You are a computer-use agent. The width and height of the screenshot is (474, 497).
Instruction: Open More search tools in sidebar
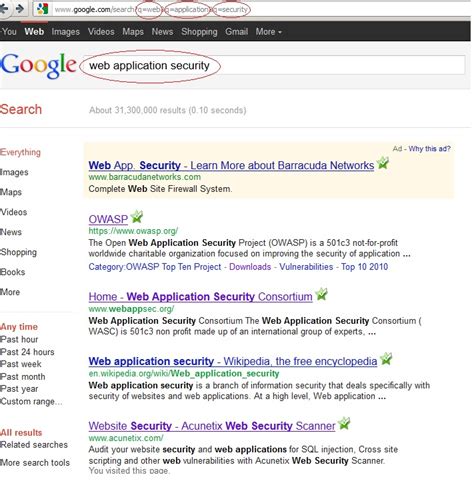coord(35,463)
